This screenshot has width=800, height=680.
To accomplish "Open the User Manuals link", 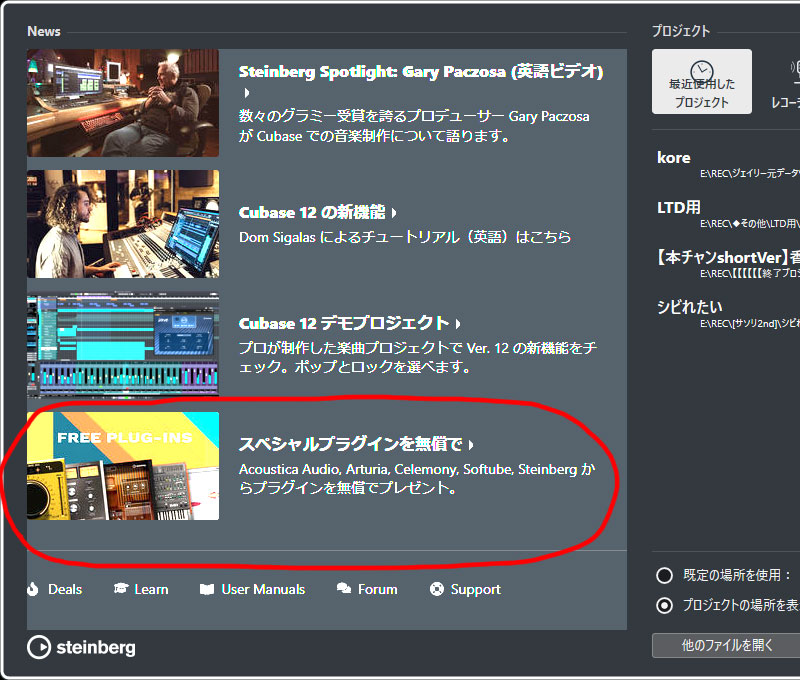I will 263,589.
